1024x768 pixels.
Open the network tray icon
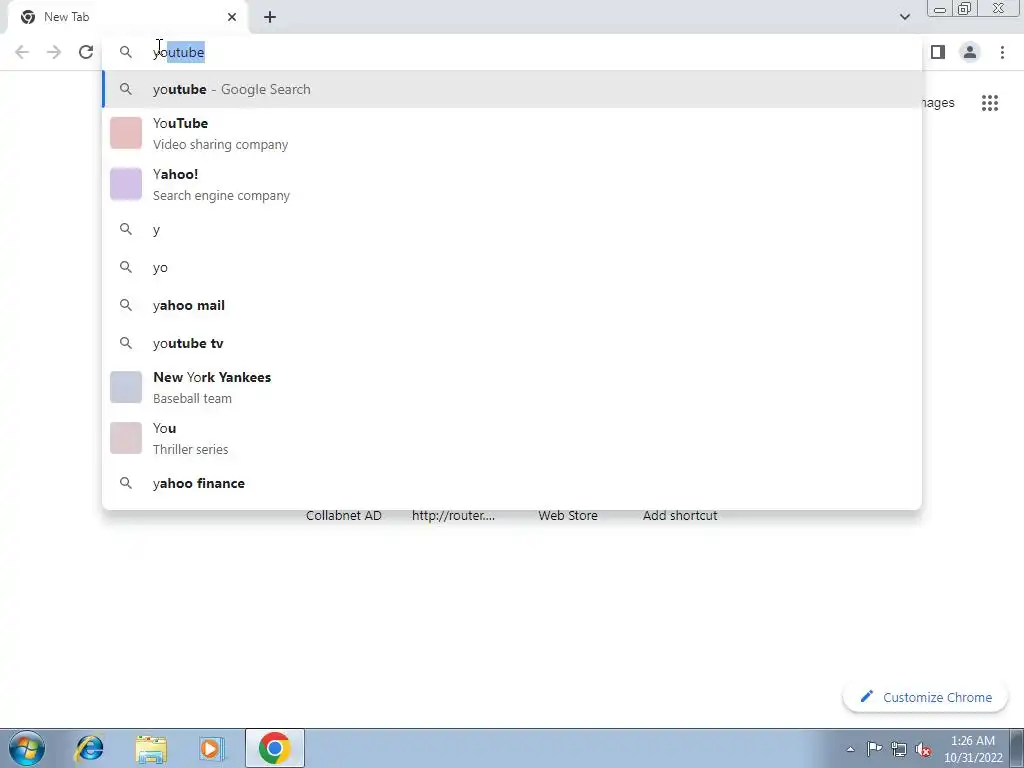point(899,749)
